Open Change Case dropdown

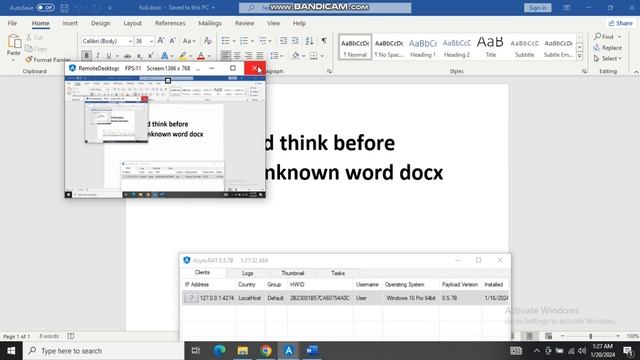pyautogui.click(x=189, y=41)
